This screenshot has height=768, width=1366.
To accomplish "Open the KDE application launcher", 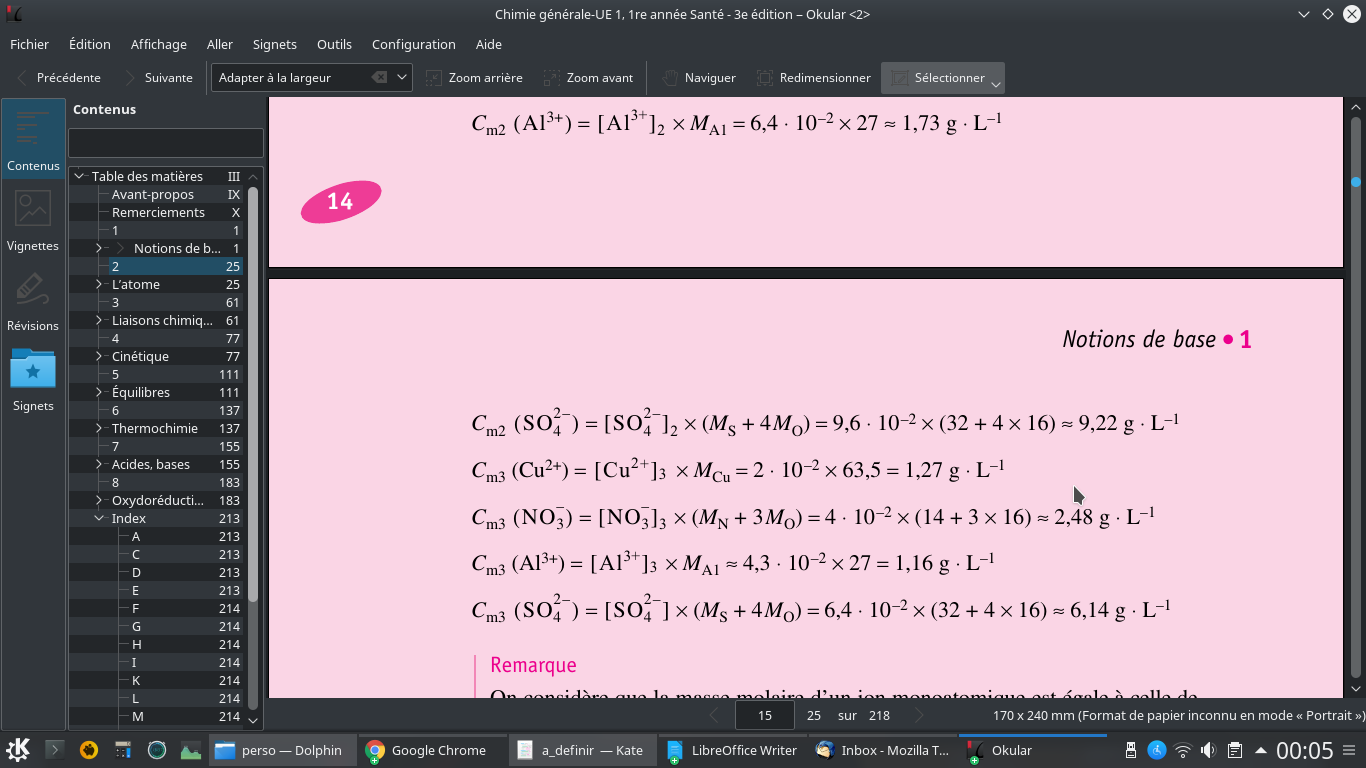I will click(x=18, y=750).
